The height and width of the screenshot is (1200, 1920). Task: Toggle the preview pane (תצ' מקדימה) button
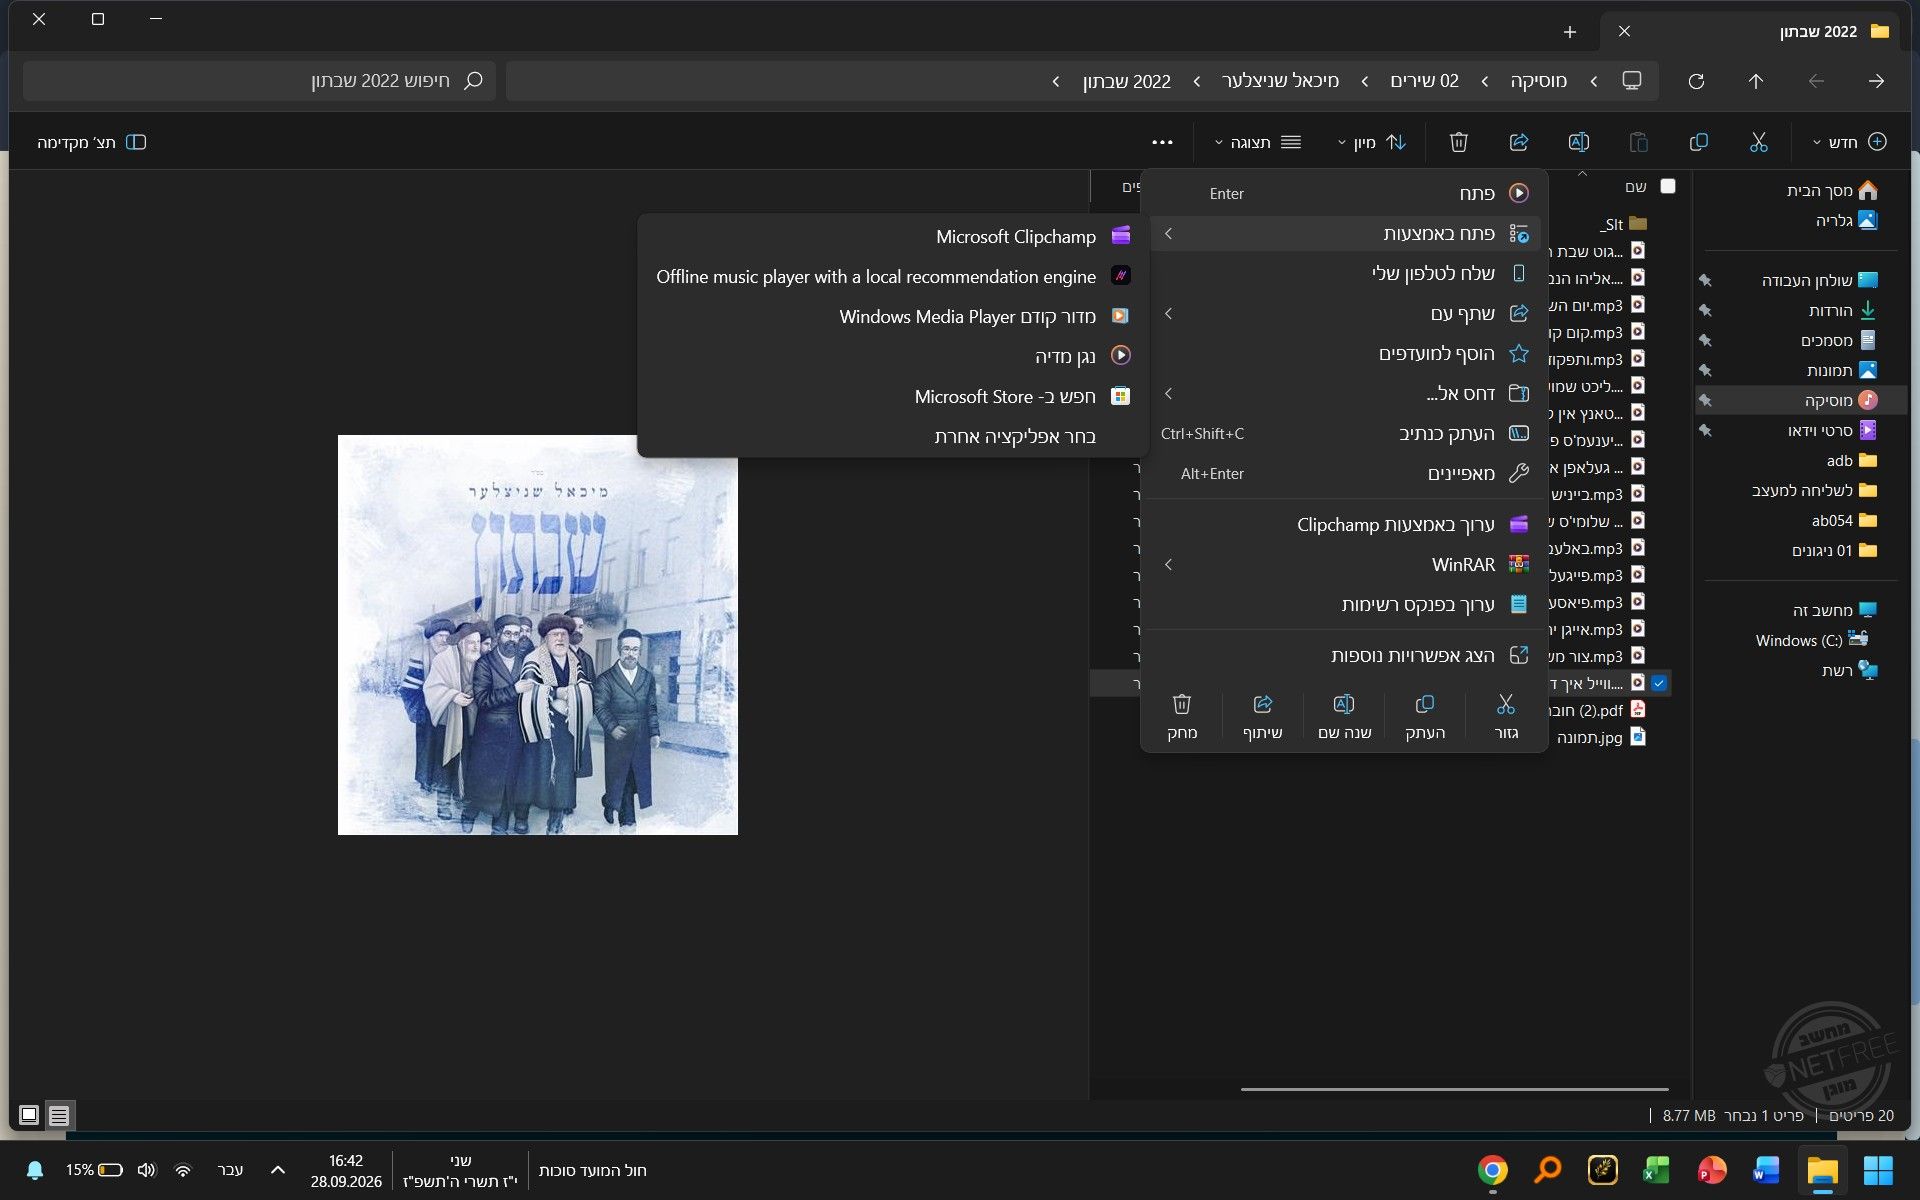[x=92, y=142]
